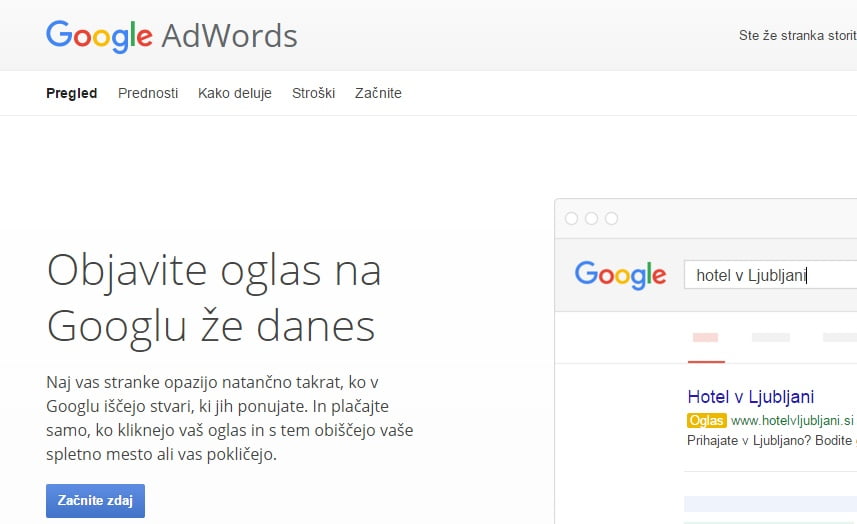Select Začnite in the navigation bar
857x524 pixels.
point(378,93)
